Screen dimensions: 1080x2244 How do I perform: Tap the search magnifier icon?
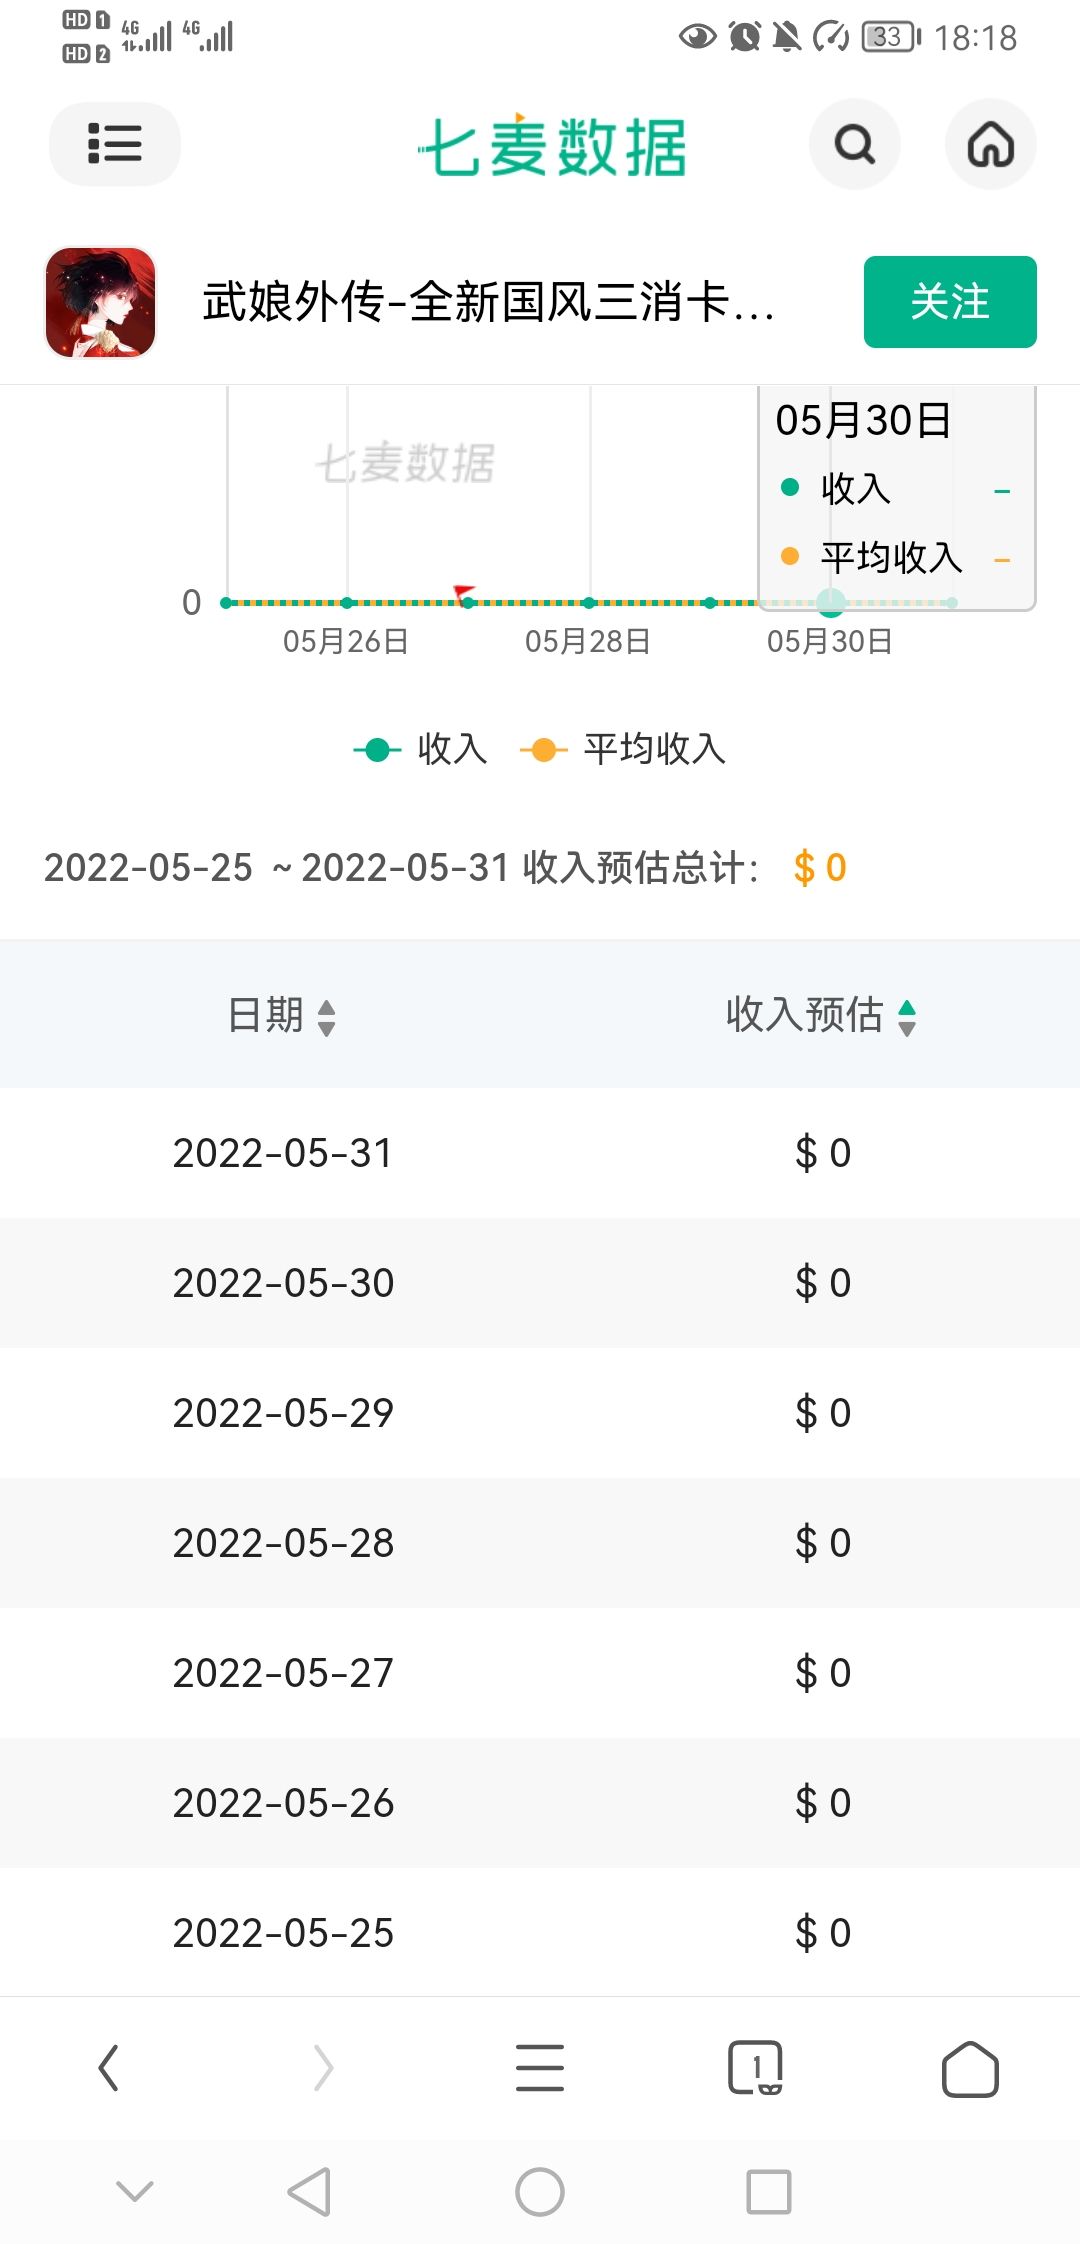[x=855, y=145]
